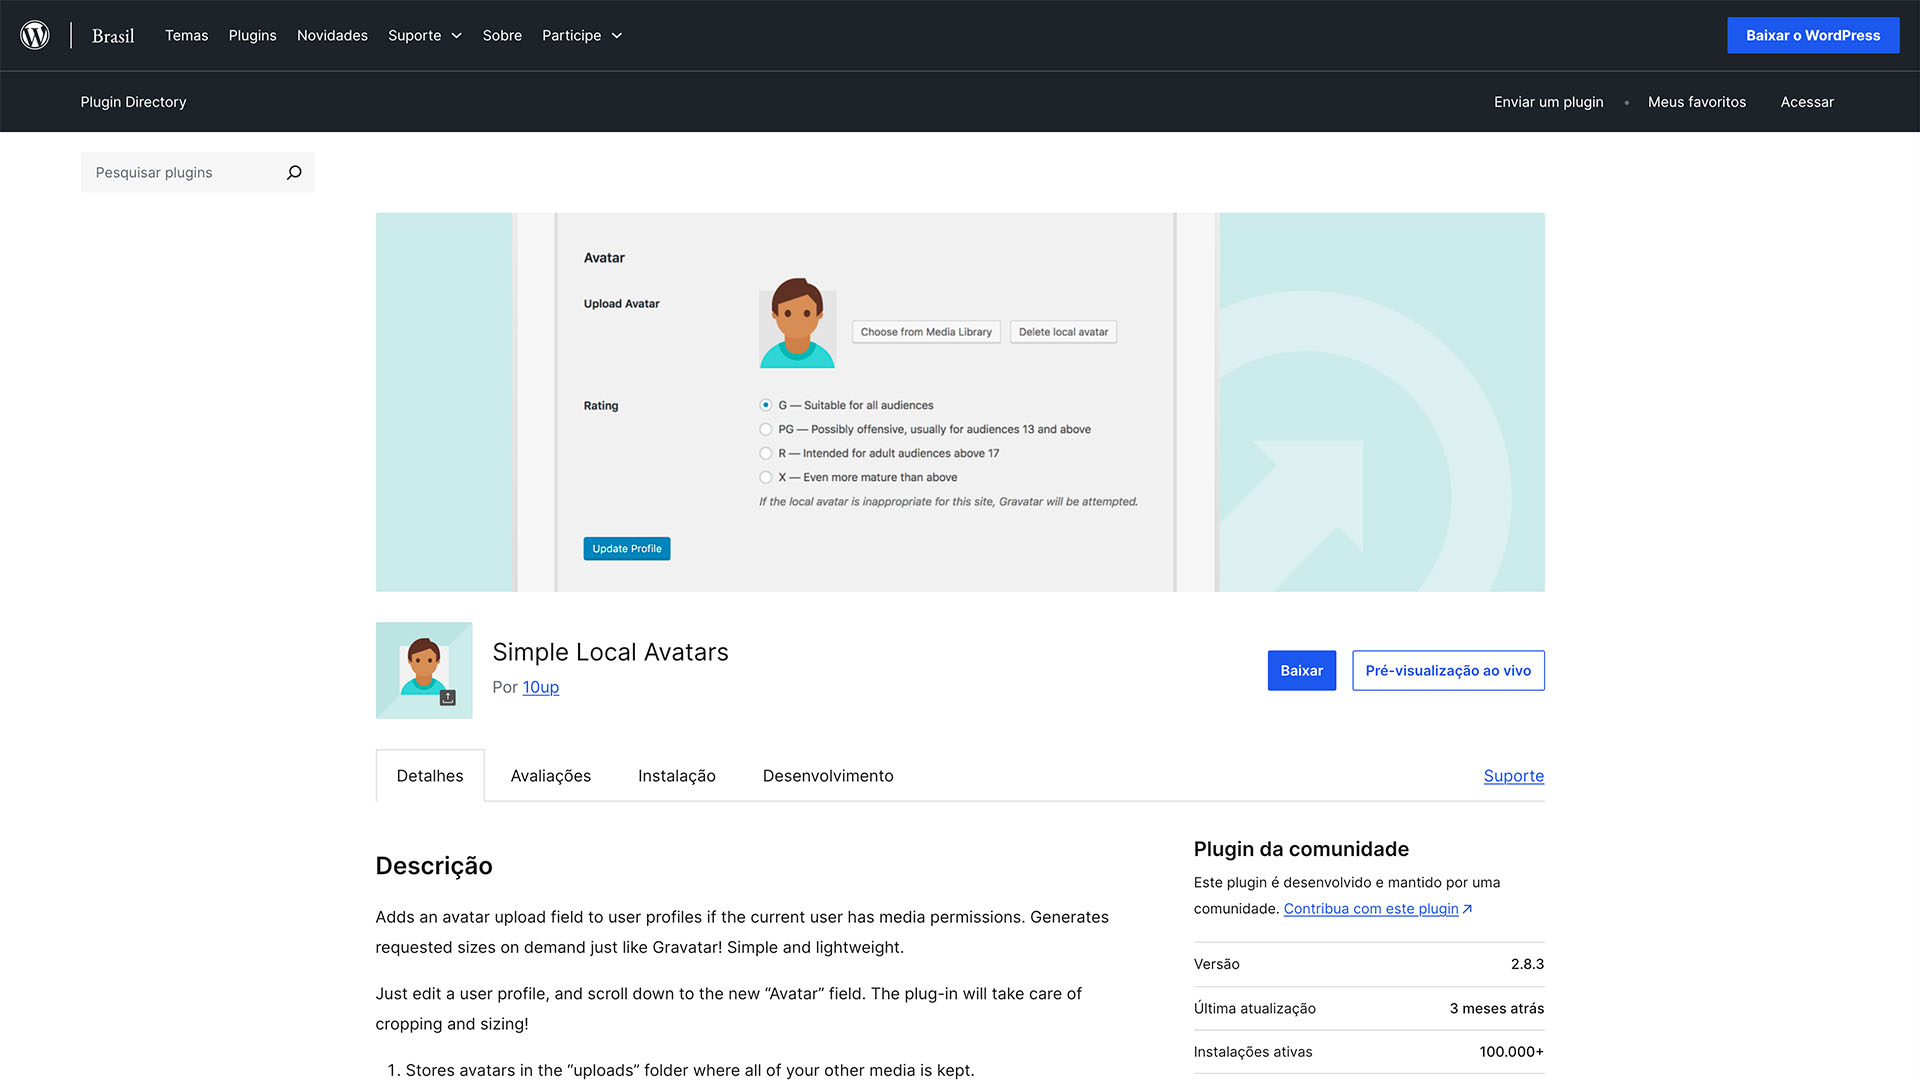Click Pré-visualização ao vivo button

click(x=1448, y=670)
